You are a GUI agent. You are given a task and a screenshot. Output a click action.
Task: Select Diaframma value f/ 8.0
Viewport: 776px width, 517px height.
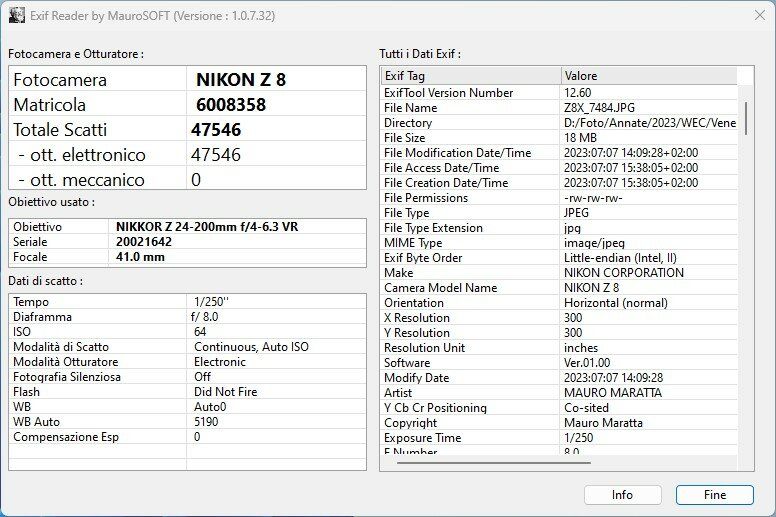pyautogui.click(x=204, y=317)
